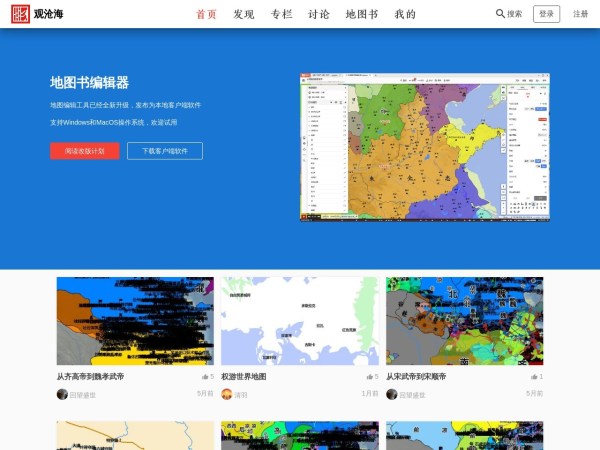Open the 权游世界地图 map thumbnail
600x450 pixels.
[300, 321]
